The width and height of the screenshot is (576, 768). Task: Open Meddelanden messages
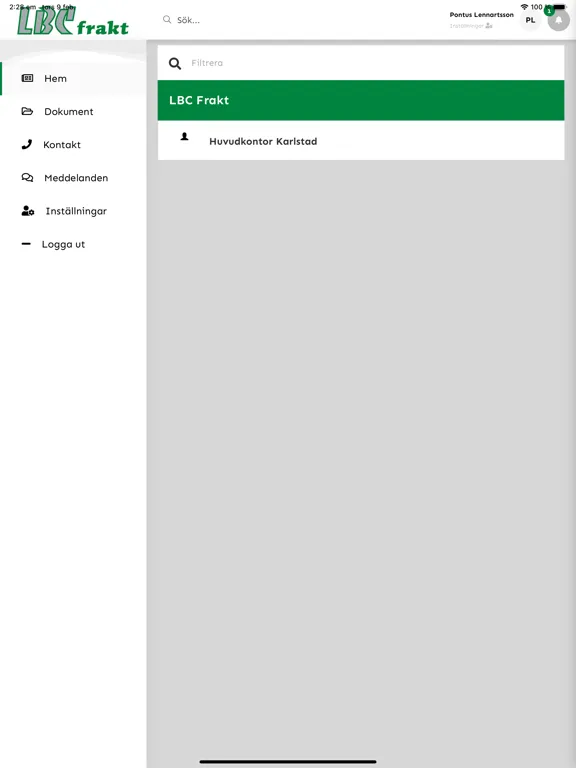[x=73, y=178]
